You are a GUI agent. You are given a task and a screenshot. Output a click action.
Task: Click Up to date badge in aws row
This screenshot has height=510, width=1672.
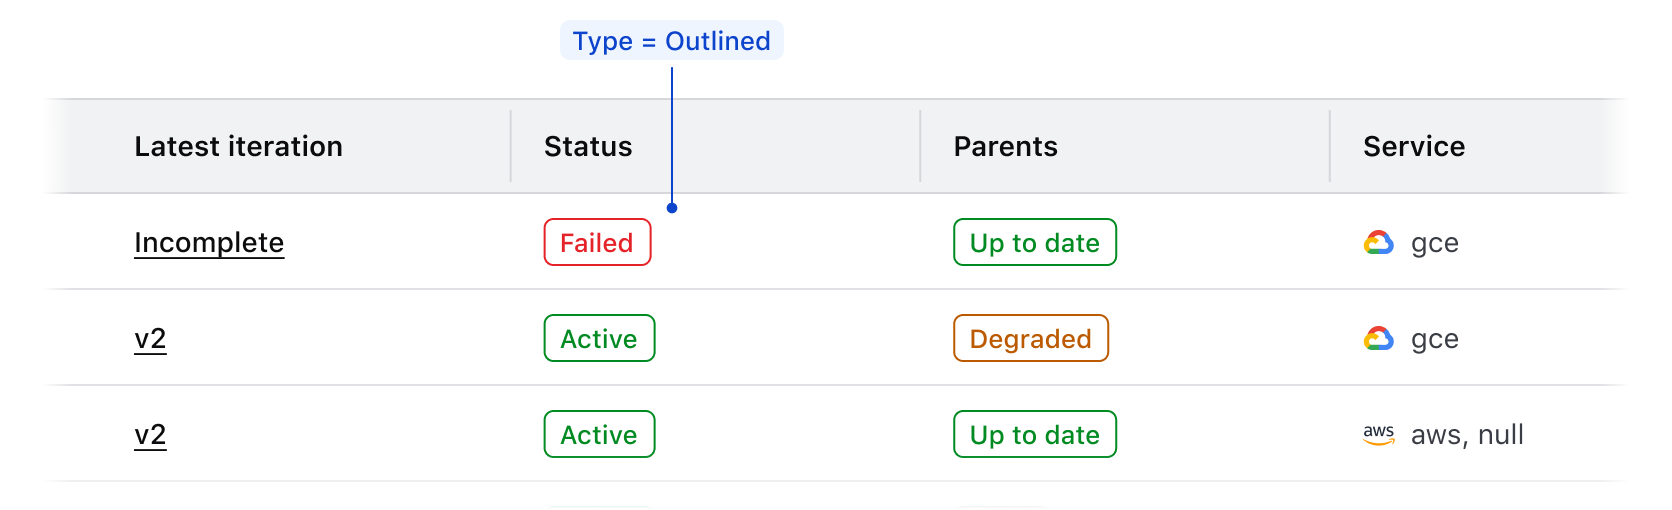click(x=1034, y=435)
